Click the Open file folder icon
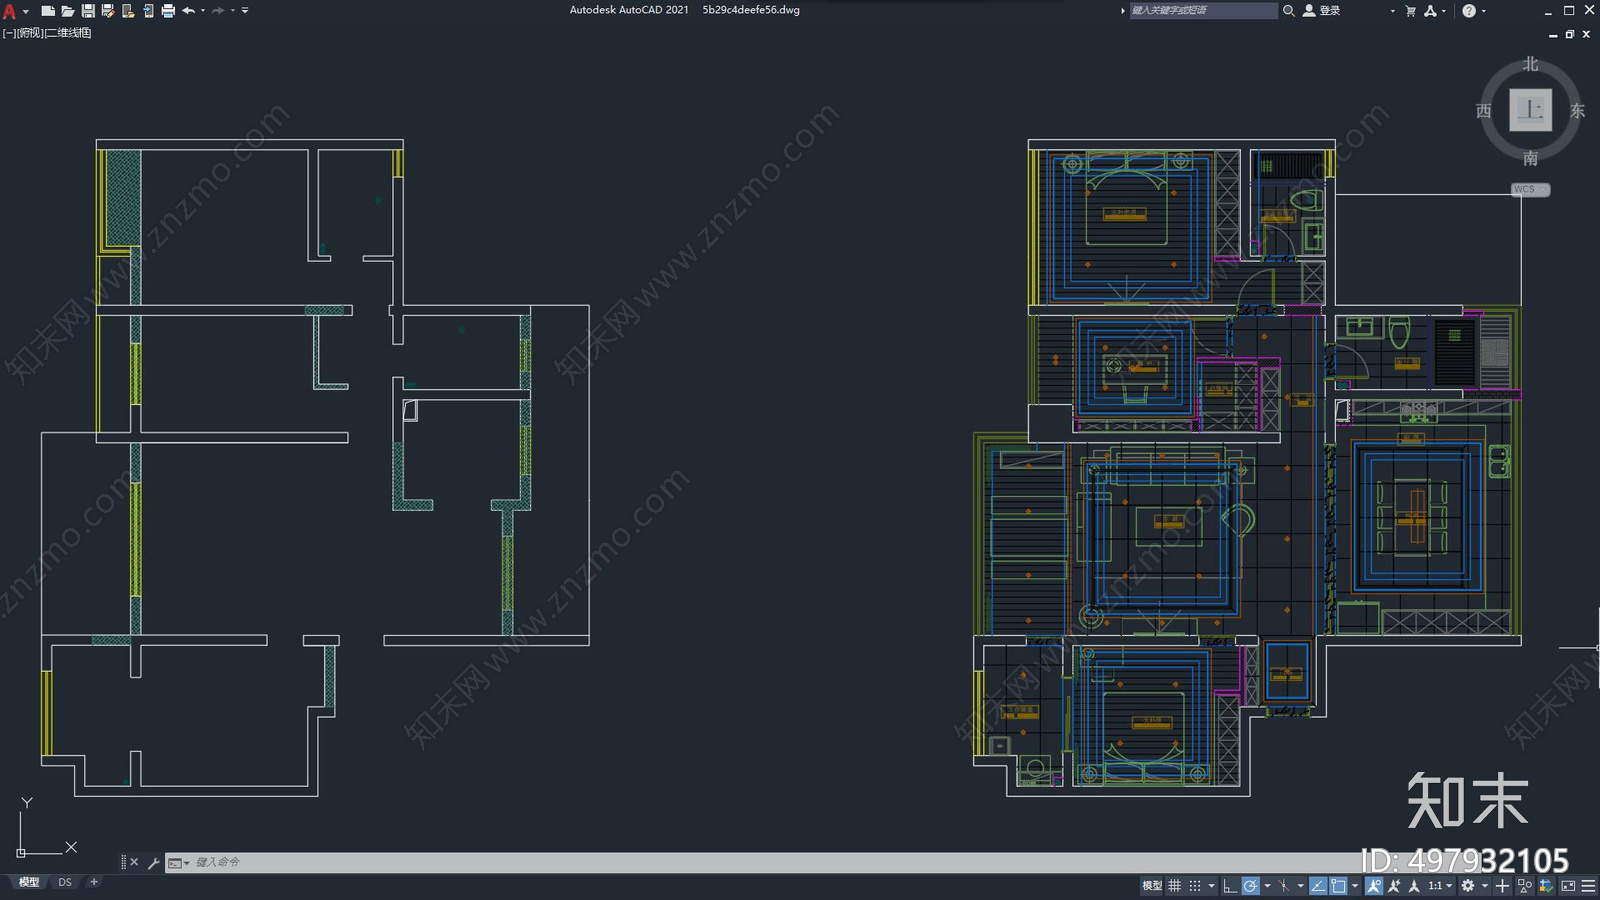 [x=68, y=11]
